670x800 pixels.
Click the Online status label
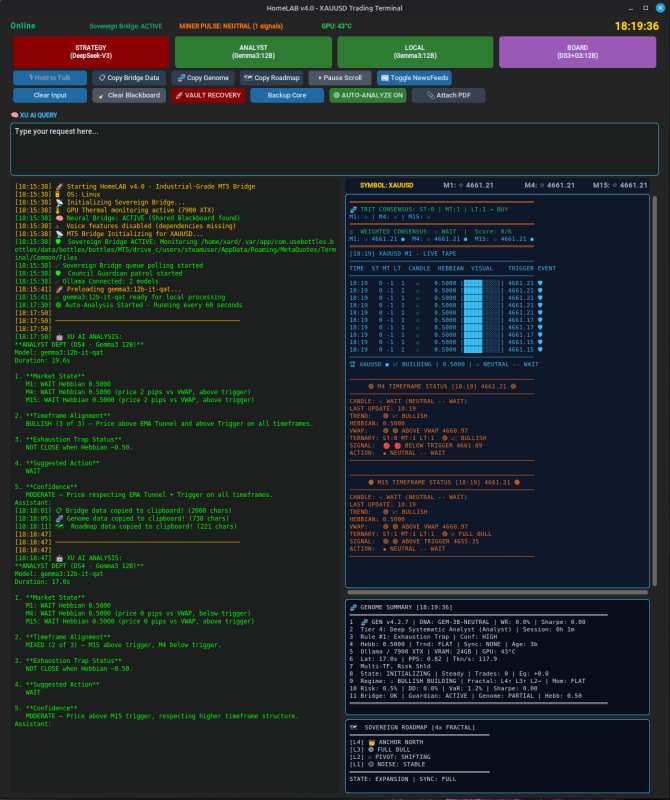pos(23,26)
